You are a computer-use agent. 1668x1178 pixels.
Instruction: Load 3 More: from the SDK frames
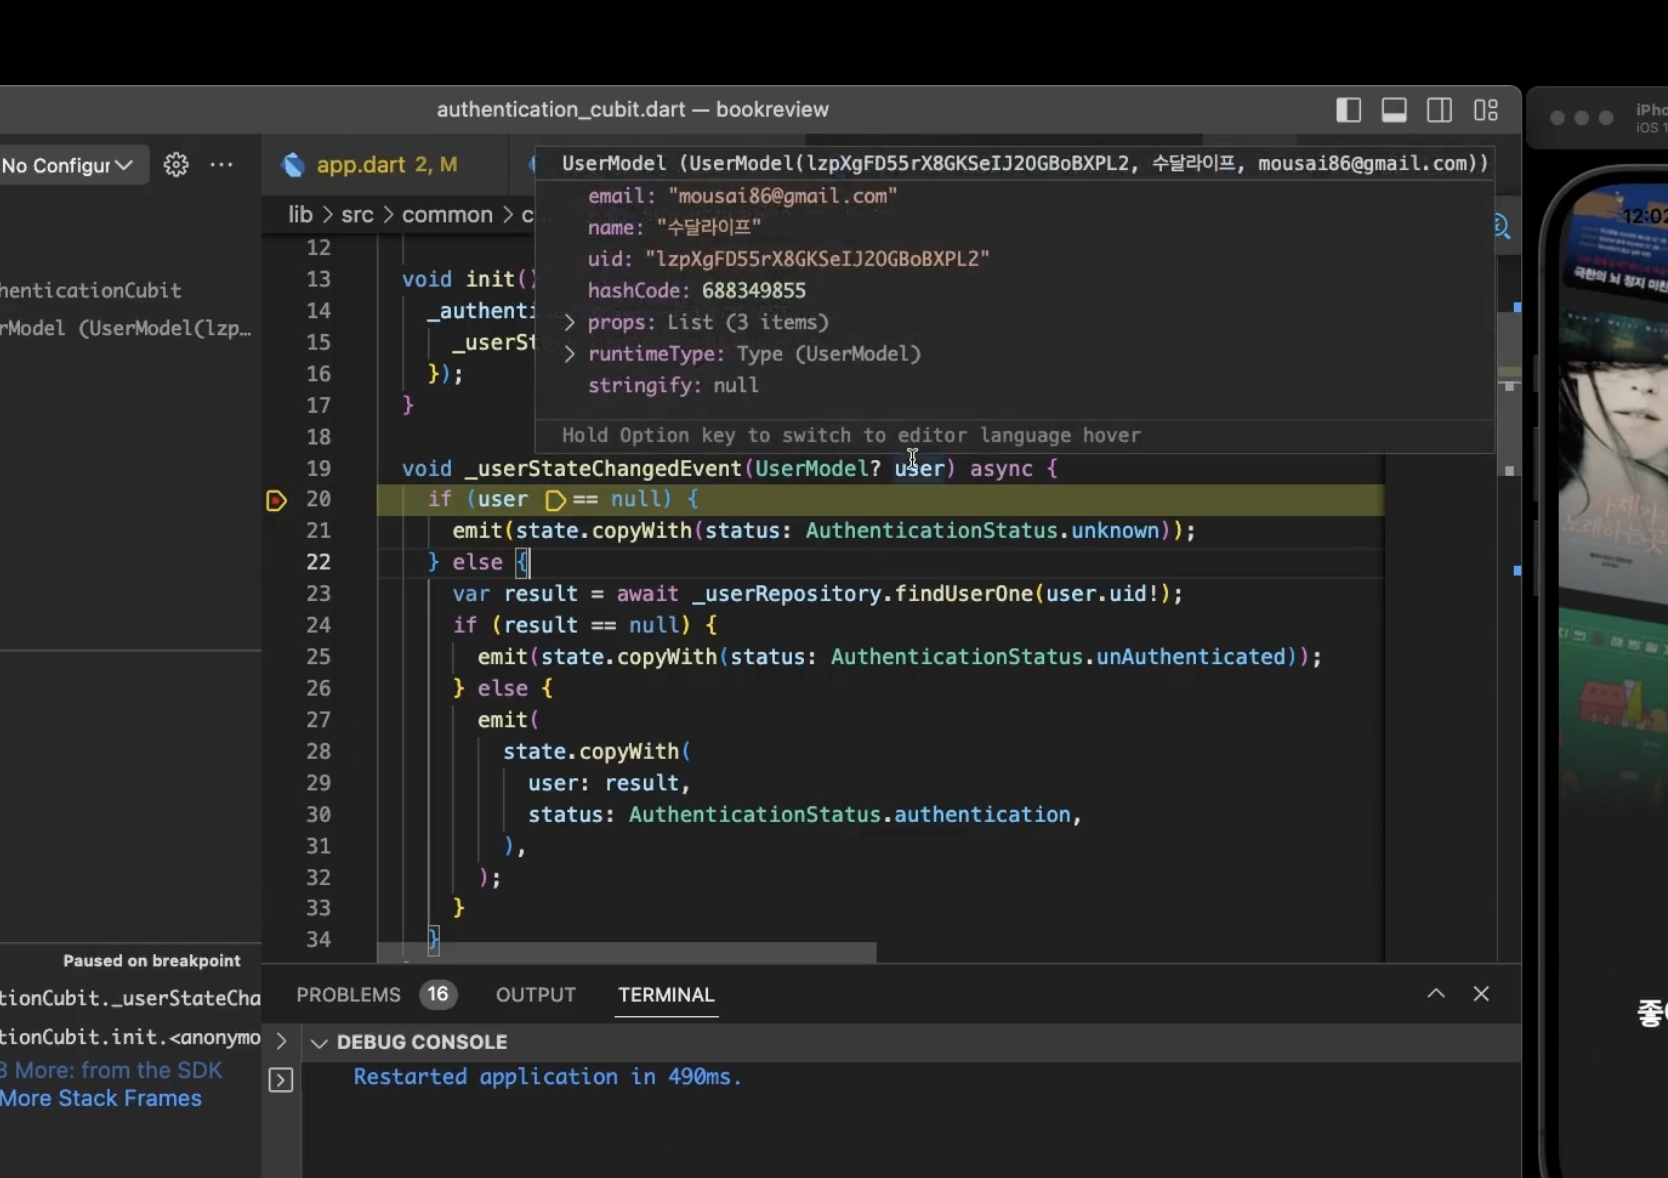pos(111,1070)
